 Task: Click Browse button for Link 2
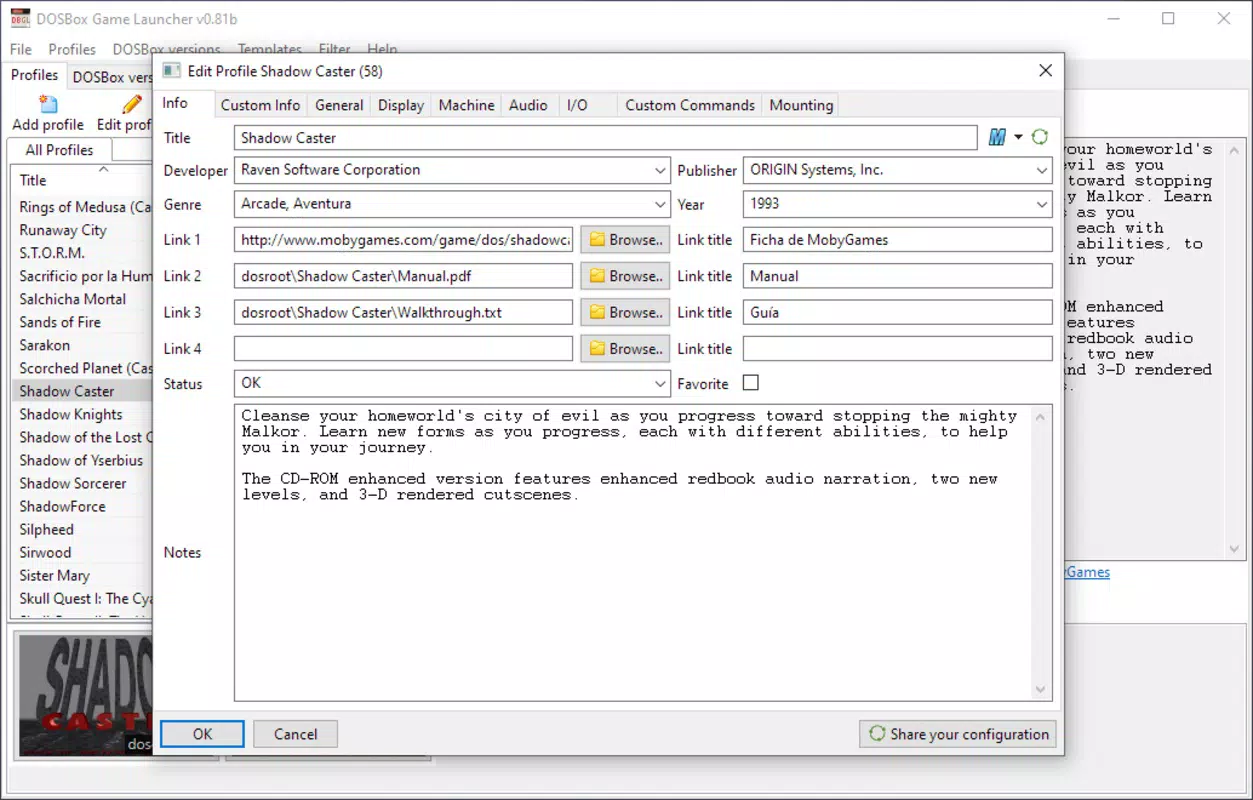625,276
